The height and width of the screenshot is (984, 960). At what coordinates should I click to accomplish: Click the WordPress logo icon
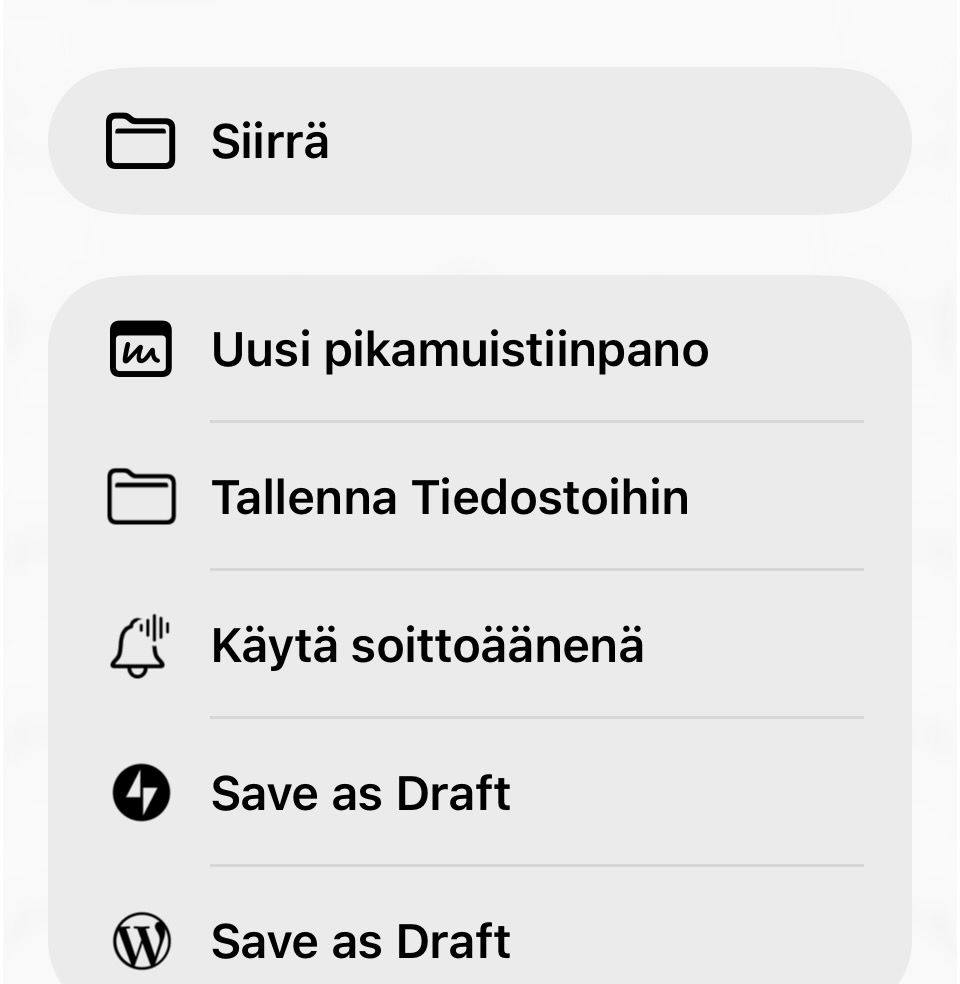coord(140,940)
